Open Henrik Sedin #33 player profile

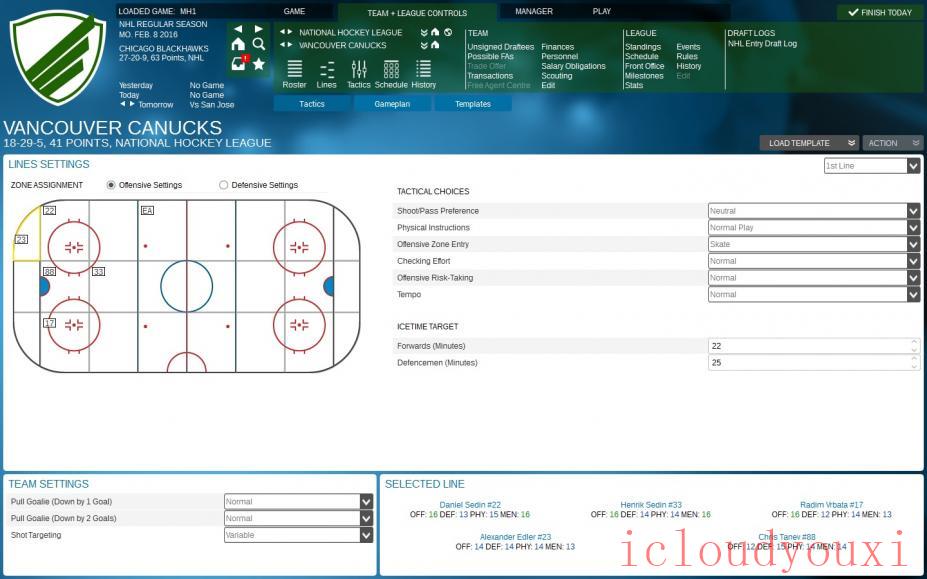click(651, 505)
